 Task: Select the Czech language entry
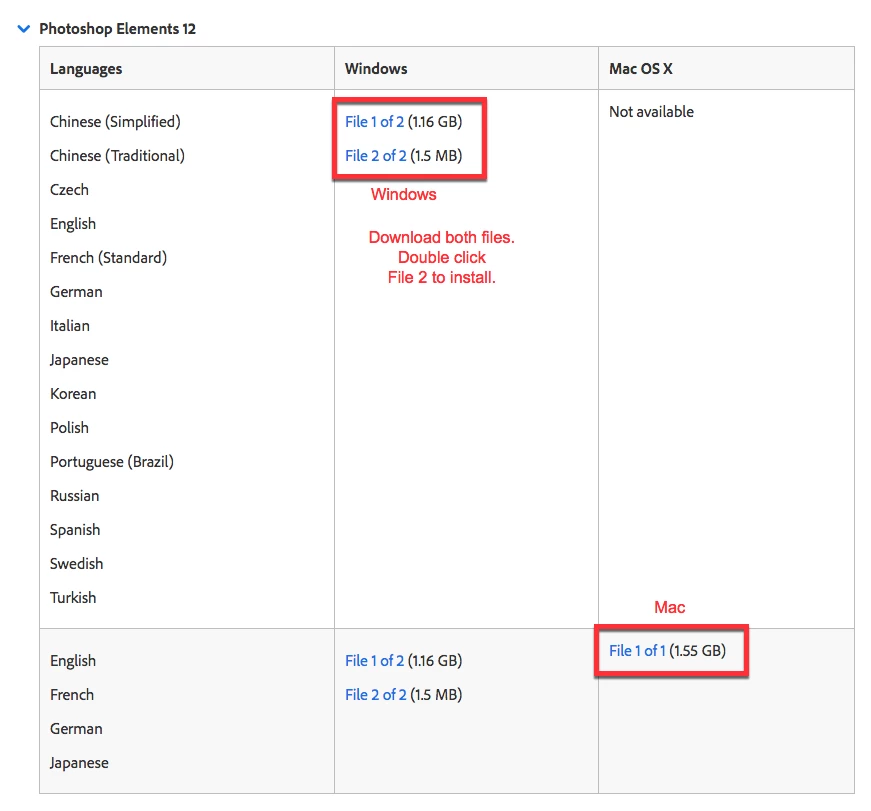tap(69, 190)
